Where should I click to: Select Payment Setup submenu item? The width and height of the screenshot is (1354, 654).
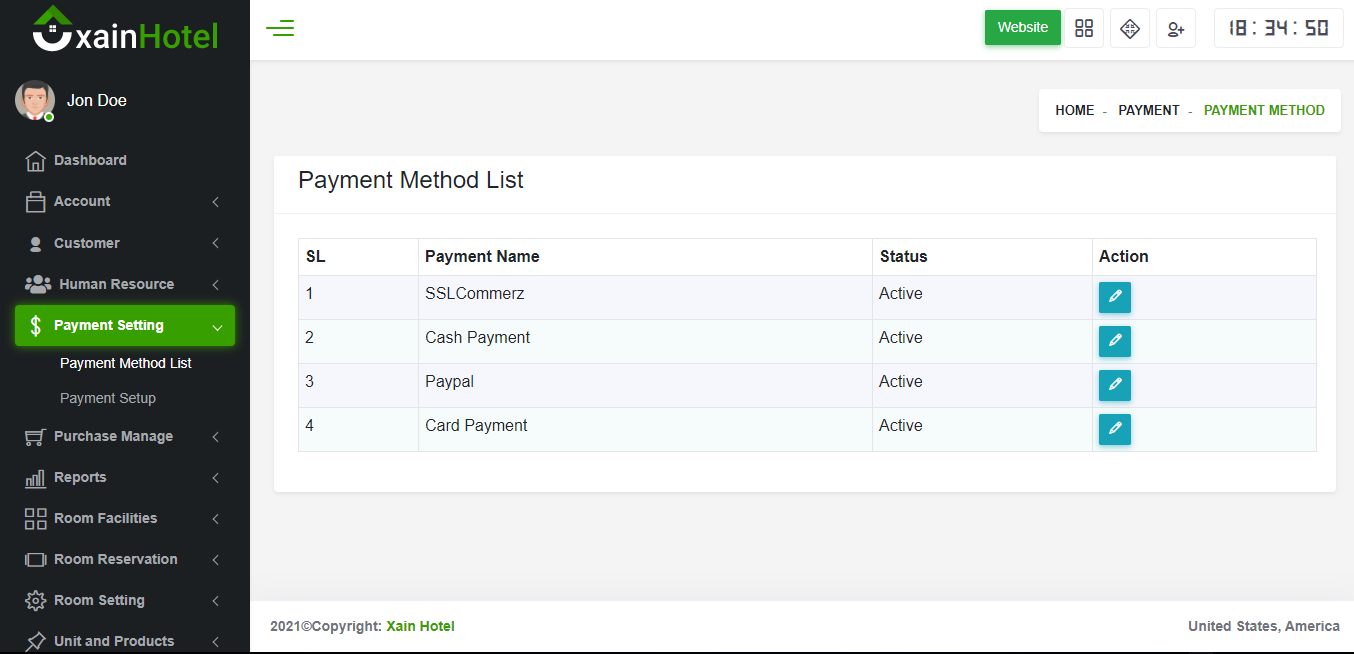click(108, 398)
